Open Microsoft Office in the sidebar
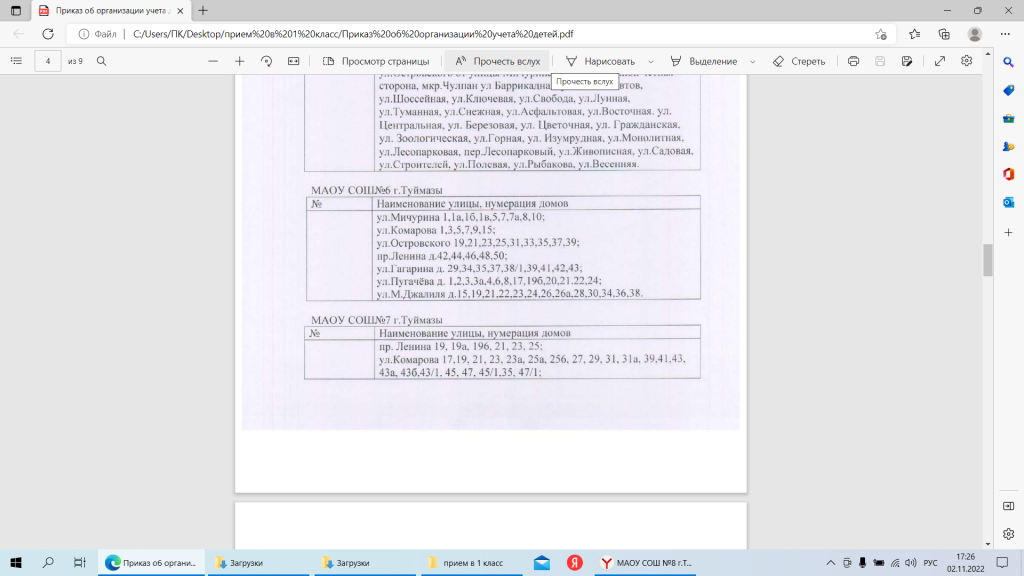 coord(1008,174)
